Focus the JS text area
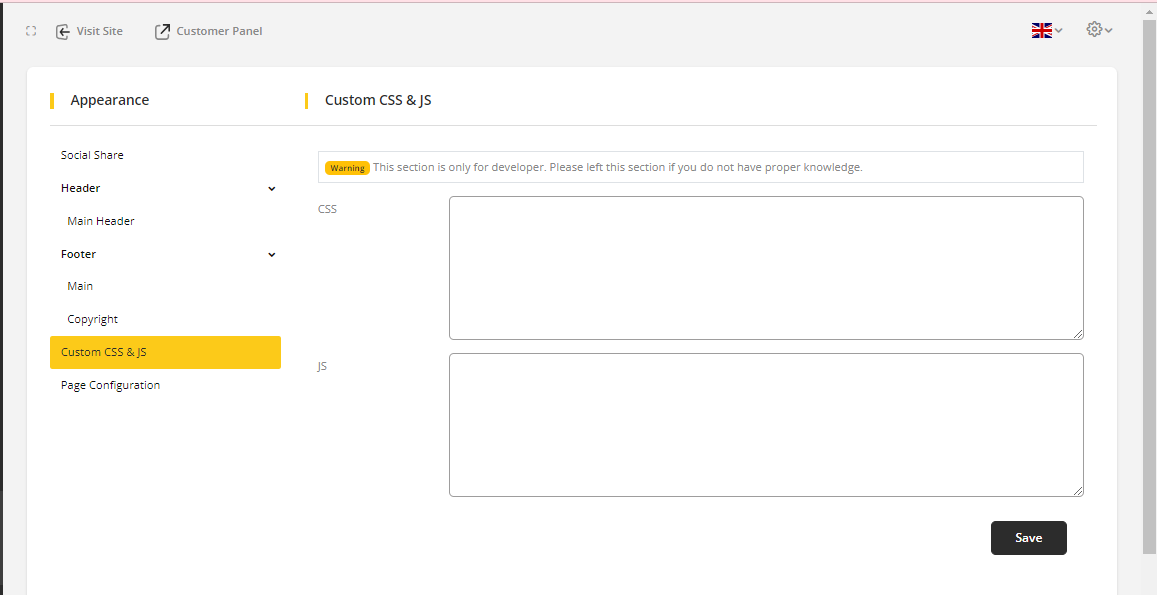The width and height of the screenshot is (1157, 595). 766,425
